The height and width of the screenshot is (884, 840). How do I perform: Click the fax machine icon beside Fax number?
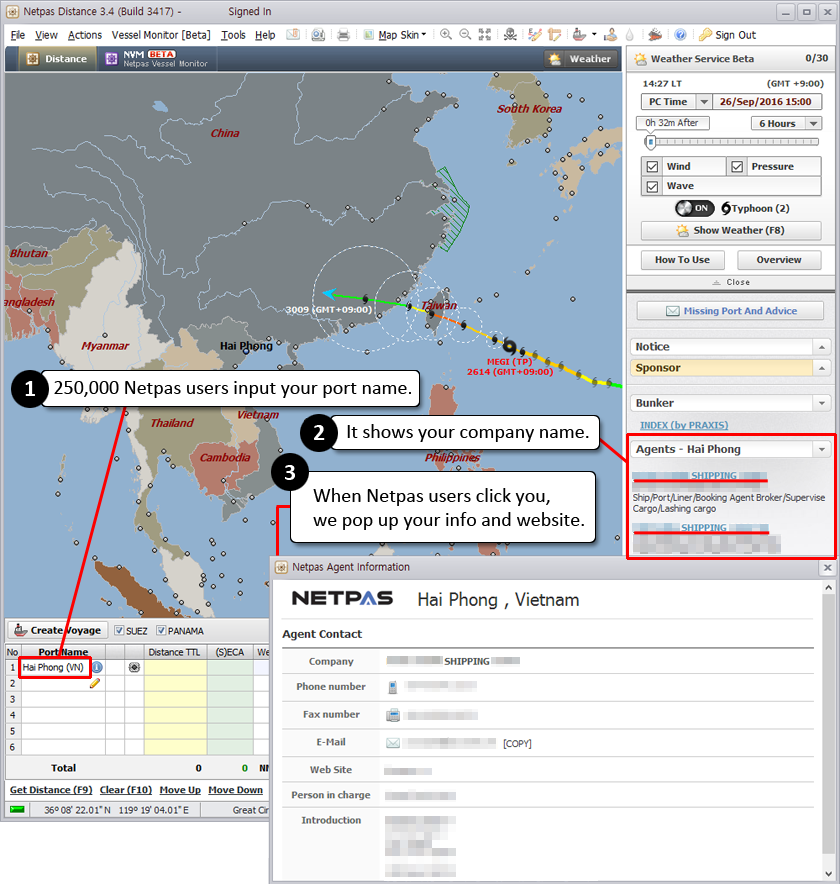point(393,715)
